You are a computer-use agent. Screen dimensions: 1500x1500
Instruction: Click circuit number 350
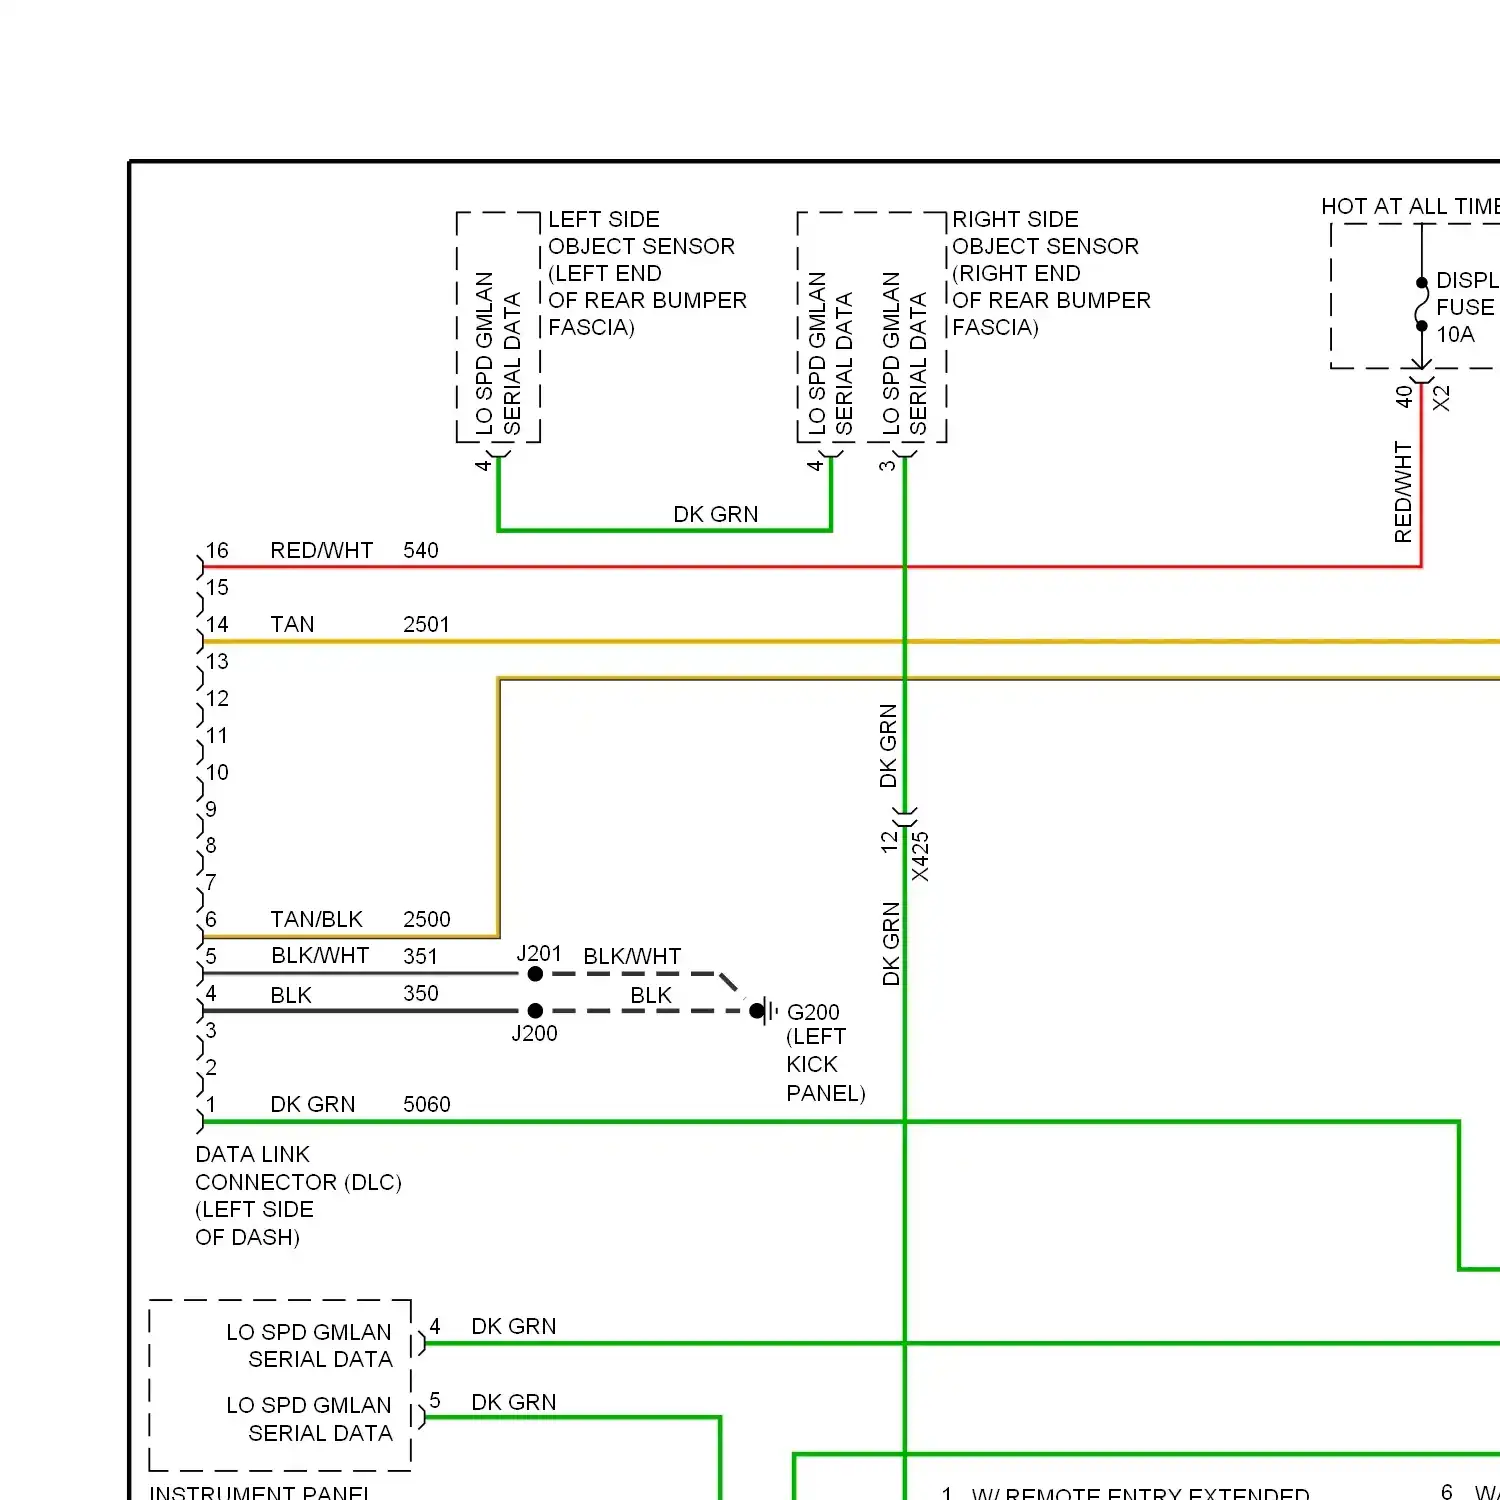[421, 994]
